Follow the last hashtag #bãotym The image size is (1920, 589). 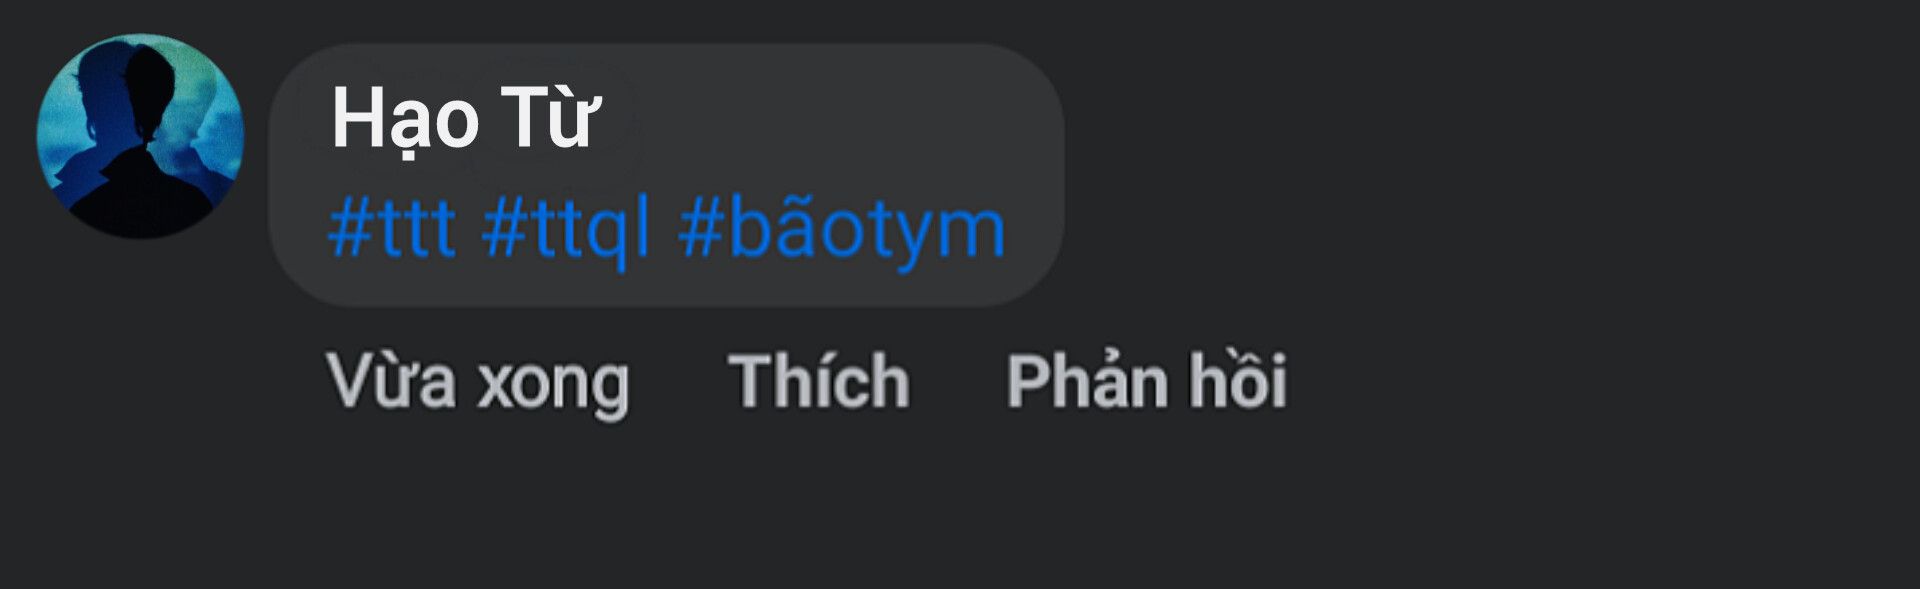[841, 231]
